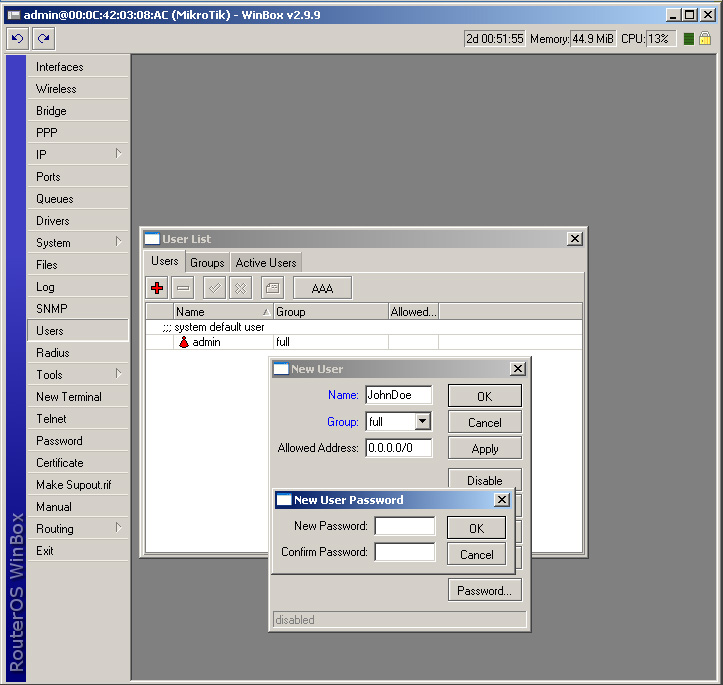This screenshot has height=685, width=723.
Task: Remove the selected user with the minus button
Action: tap(183, 288)
